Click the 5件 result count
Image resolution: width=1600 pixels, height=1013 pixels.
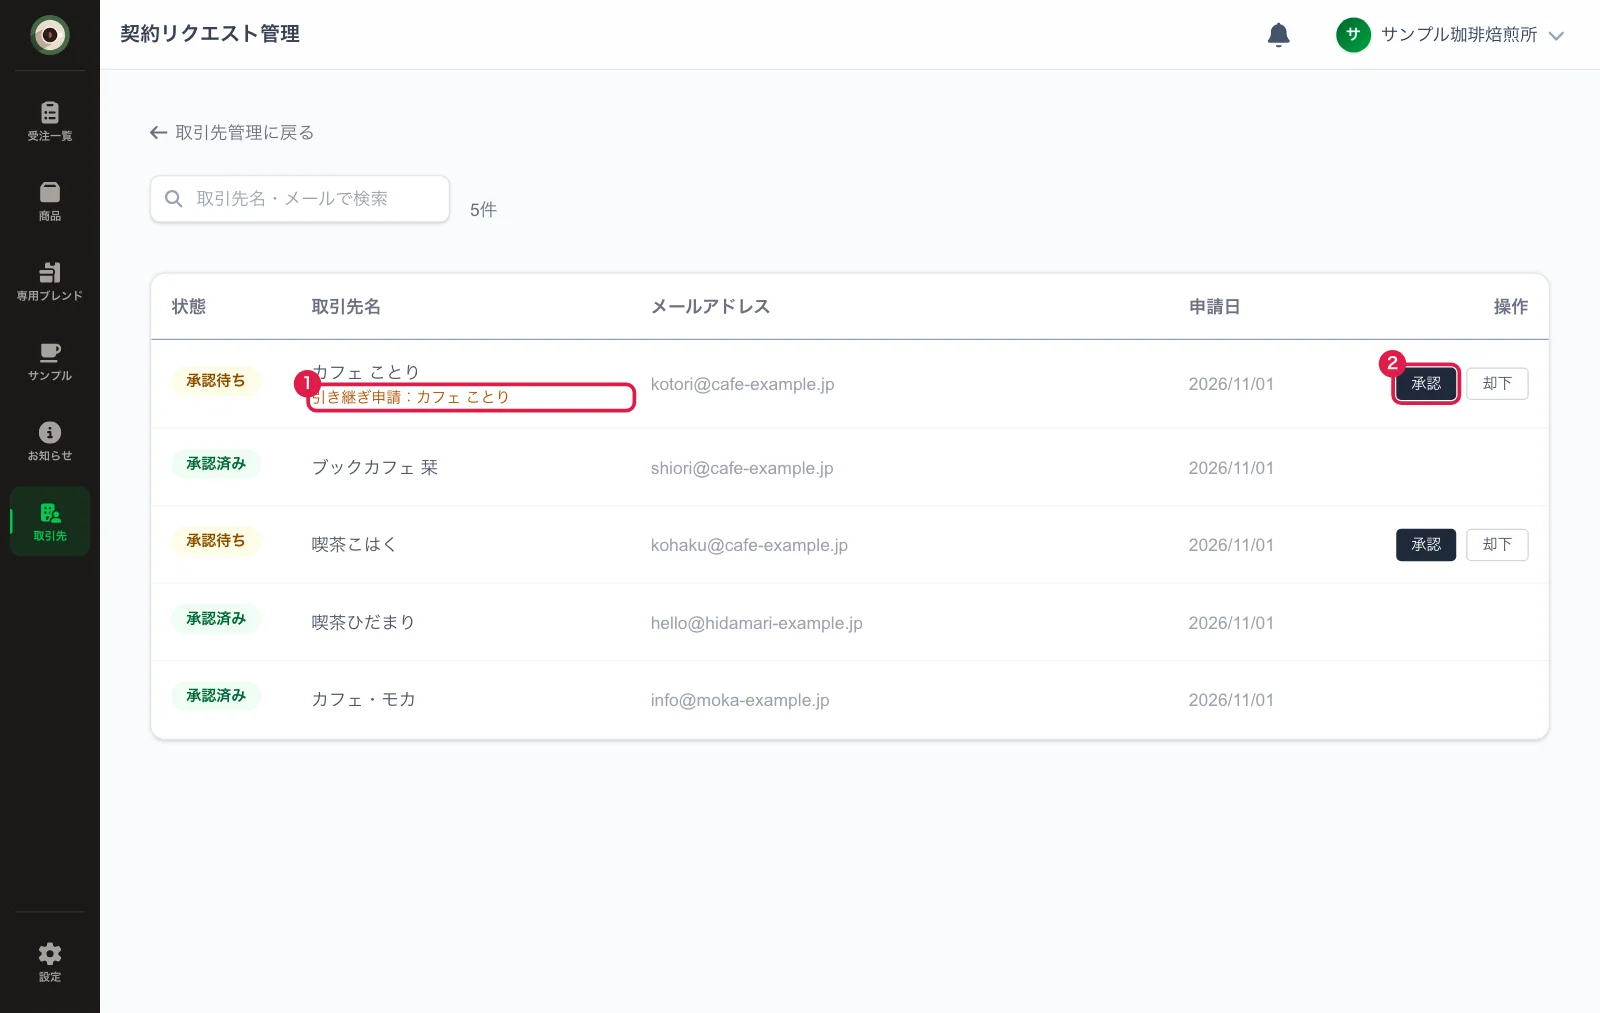483,210
